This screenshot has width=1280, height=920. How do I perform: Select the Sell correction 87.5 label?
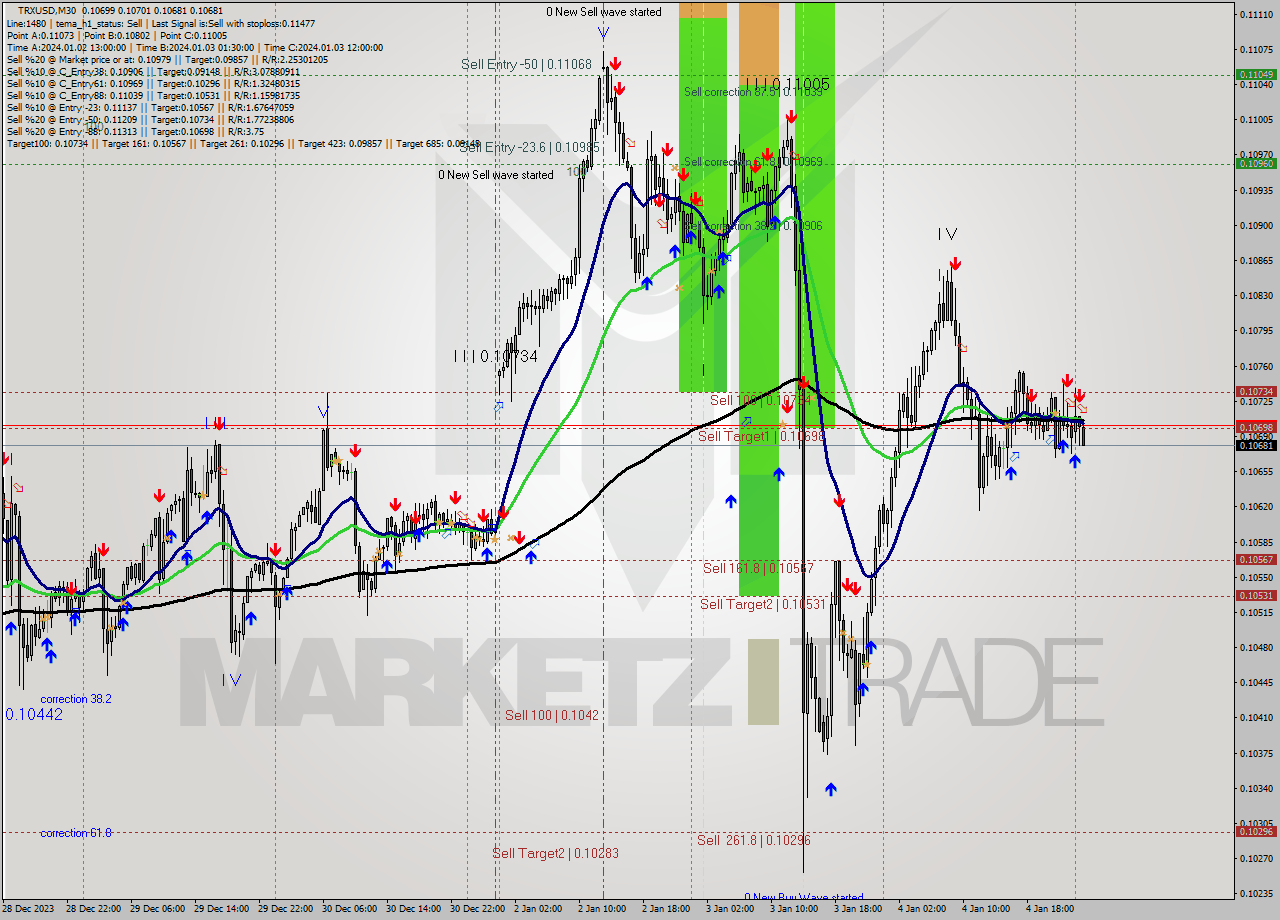[x=753, y=92]
